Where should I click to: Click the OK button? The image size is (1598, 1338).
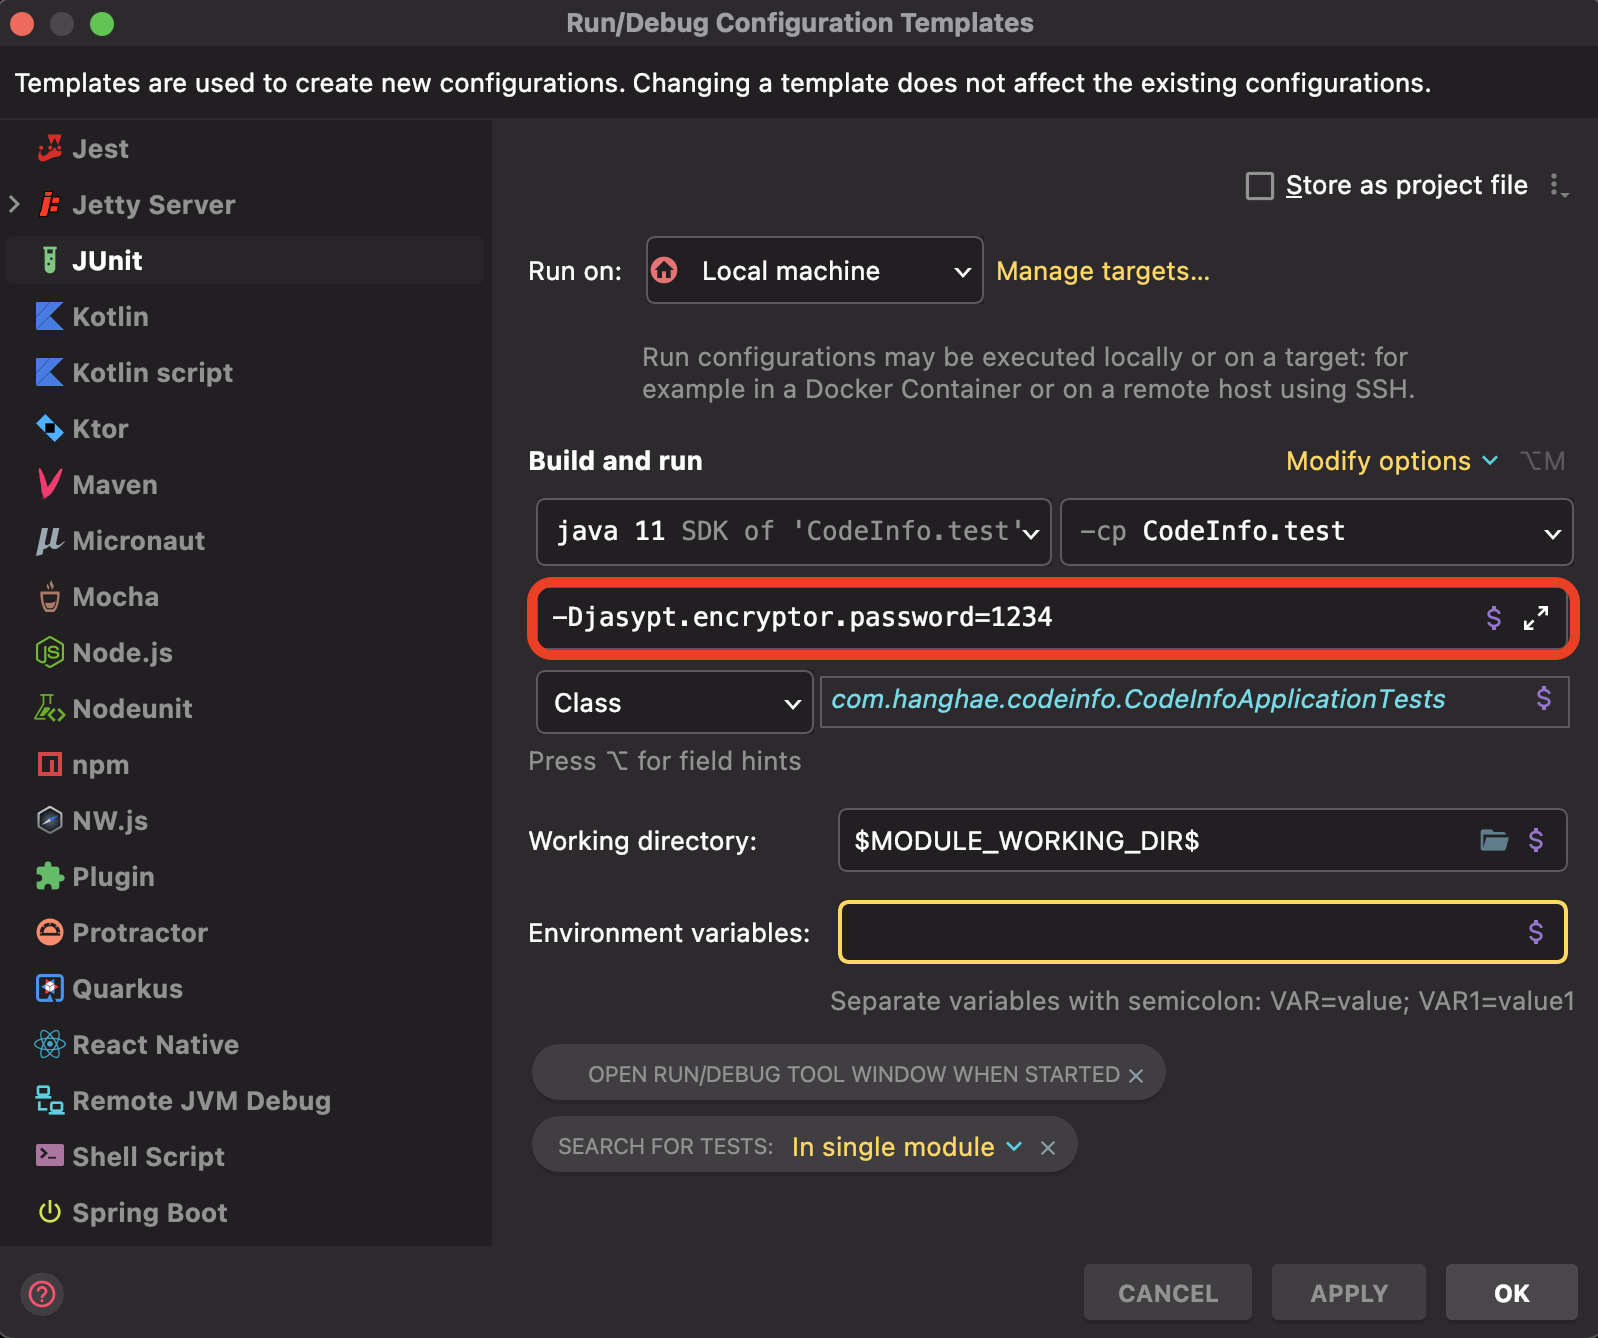pyautogui.click(x=1512, y=1292)
